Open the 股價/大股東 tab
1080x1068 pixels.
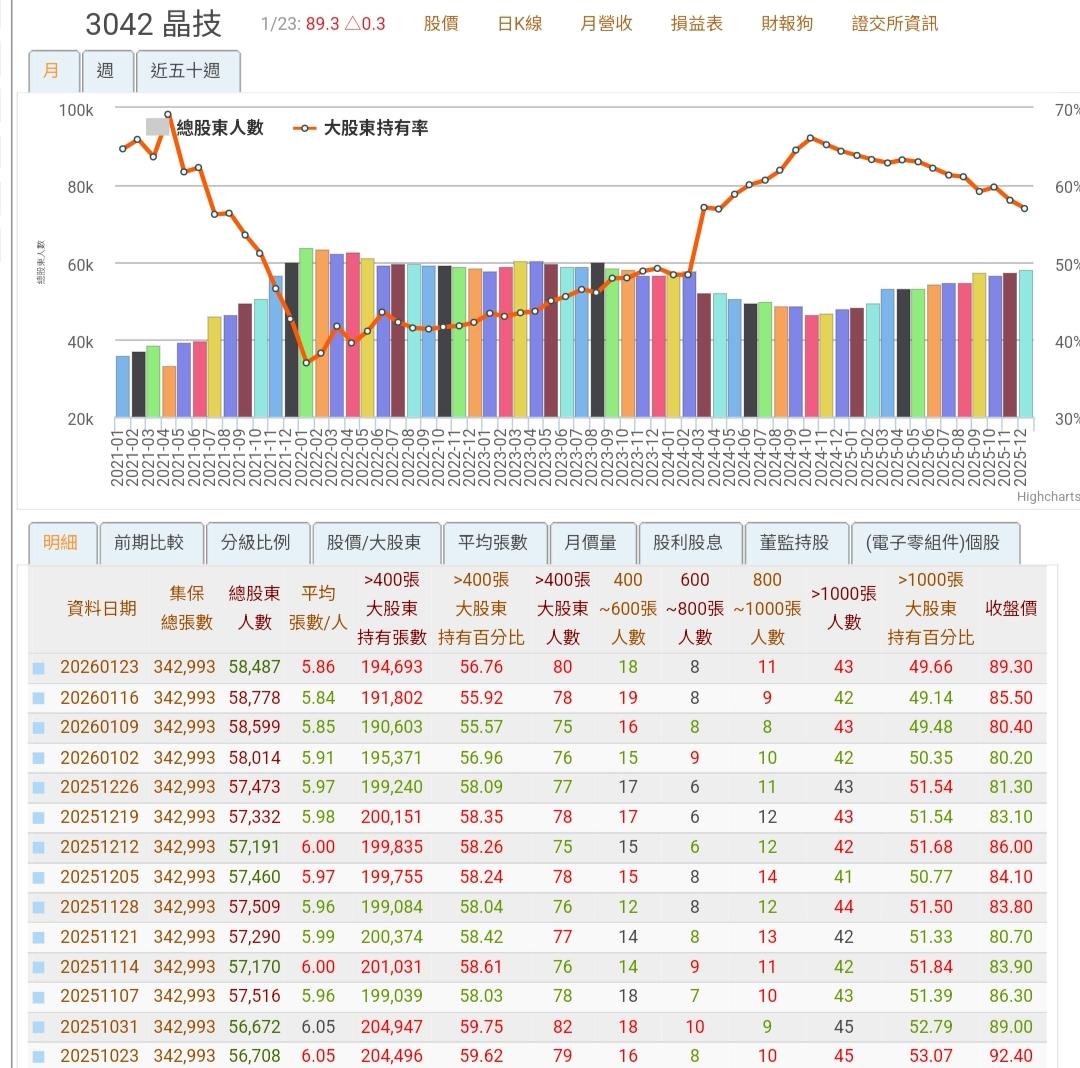click(x=376, y=542)
